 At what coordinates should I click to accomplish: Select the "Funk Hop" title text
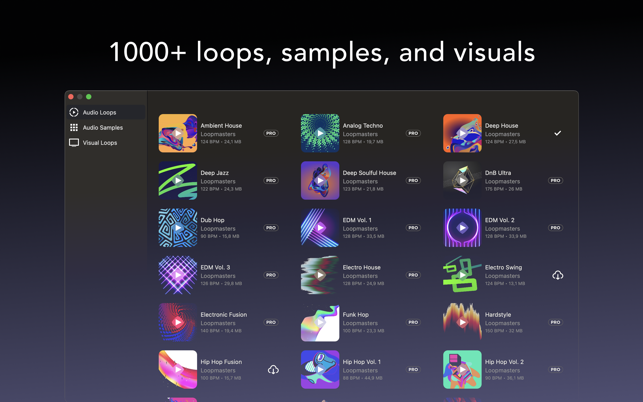coord(356,315)
